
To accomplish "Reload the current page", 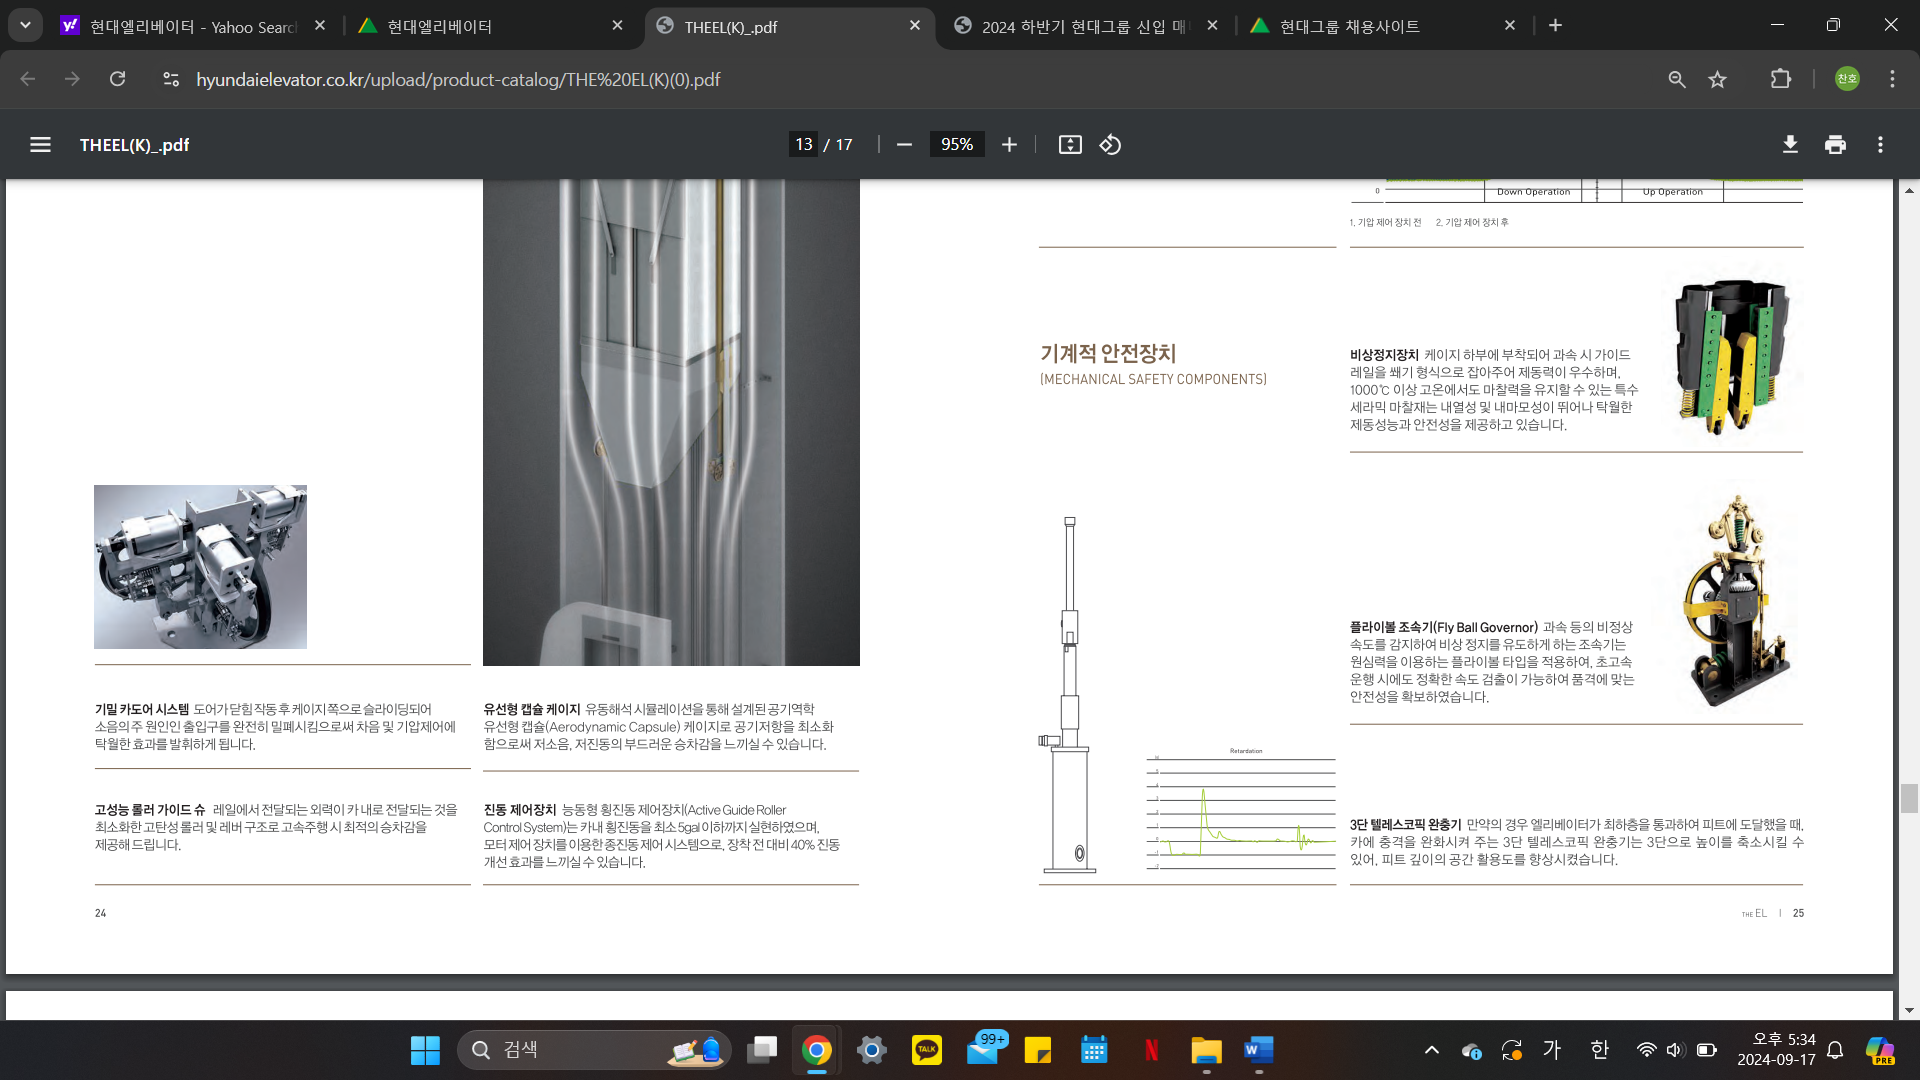I will (118, 79).
